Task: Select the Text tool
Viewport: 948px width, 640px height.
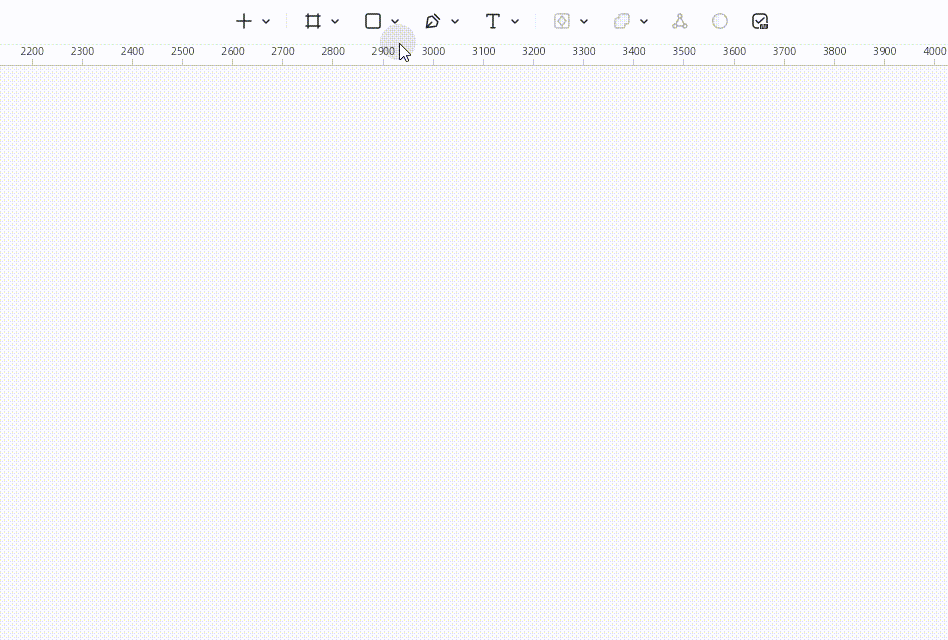Action: (493, 21)
